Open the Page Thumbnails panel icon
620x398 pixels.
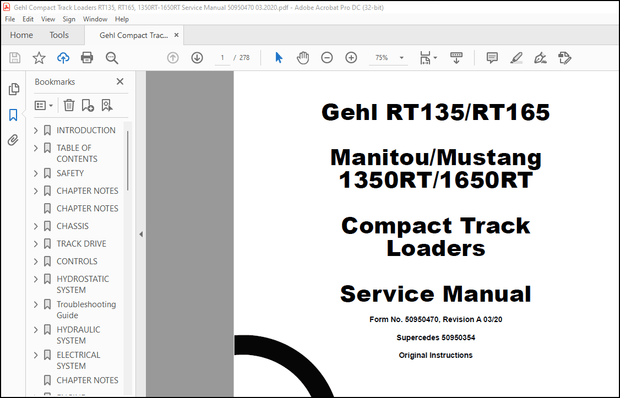pos(13,89)
